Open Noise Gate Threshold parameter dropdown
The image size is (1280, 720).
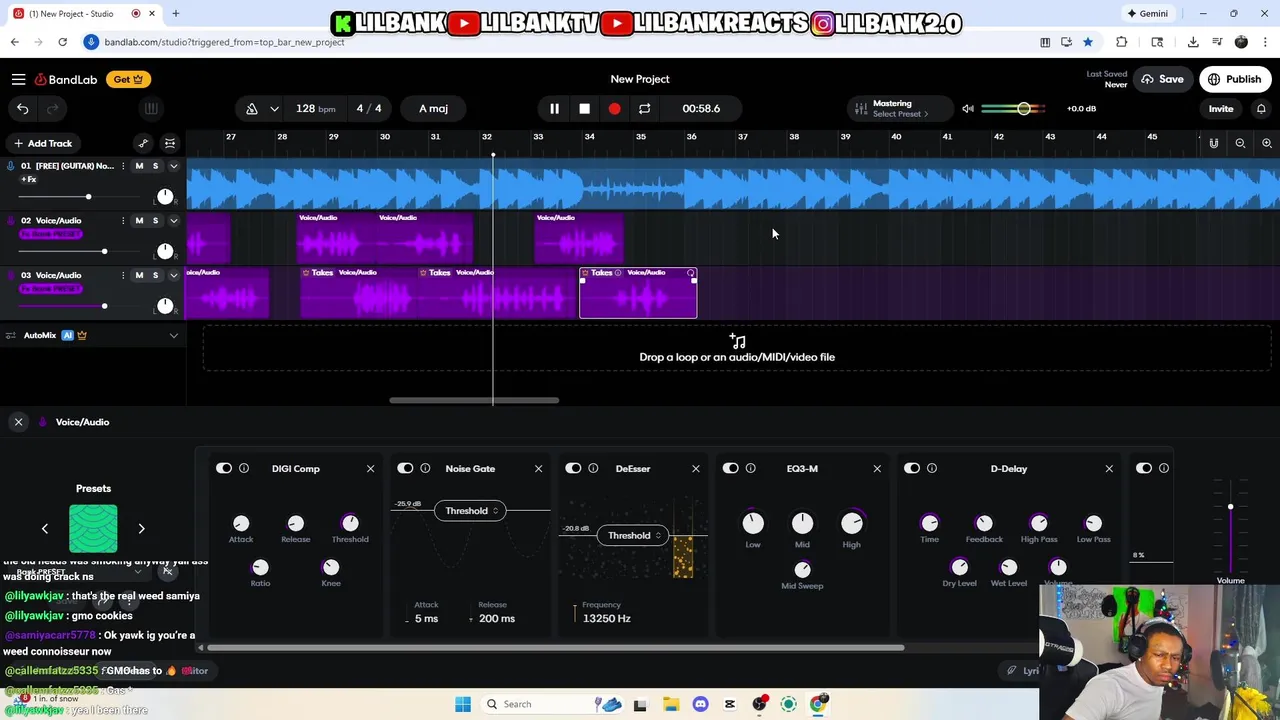(470, 511)
